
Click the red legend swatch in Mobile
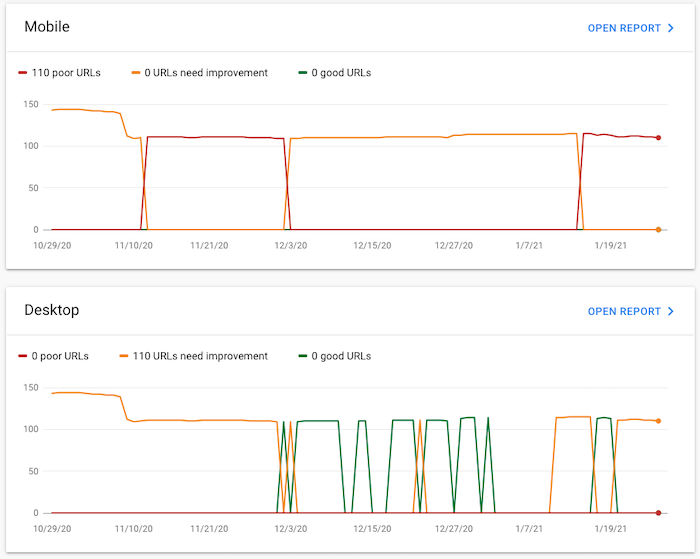click(x=23, y=73)
